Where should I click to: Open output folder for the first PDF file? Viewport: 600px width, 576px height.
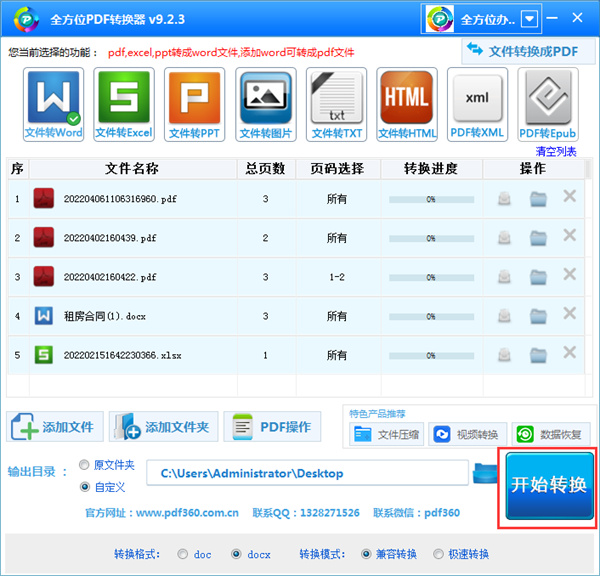(539, 199)
